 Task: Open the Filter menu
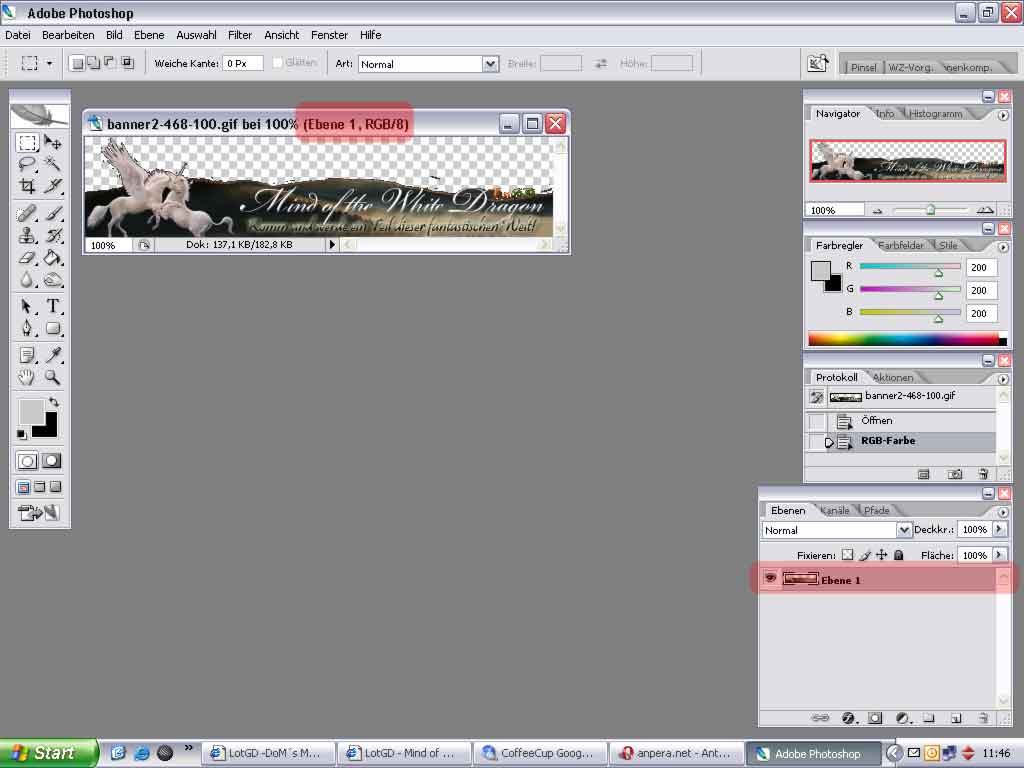pyautogui.click(x=240, y=35)
